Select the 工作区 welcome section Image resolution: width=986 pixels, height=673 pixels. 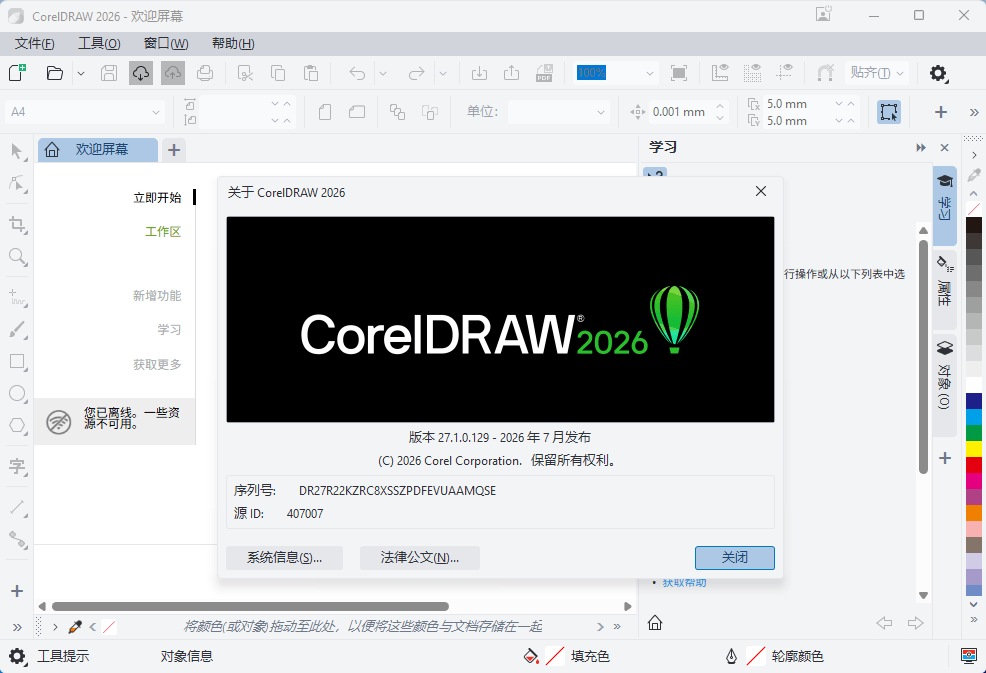163,232
